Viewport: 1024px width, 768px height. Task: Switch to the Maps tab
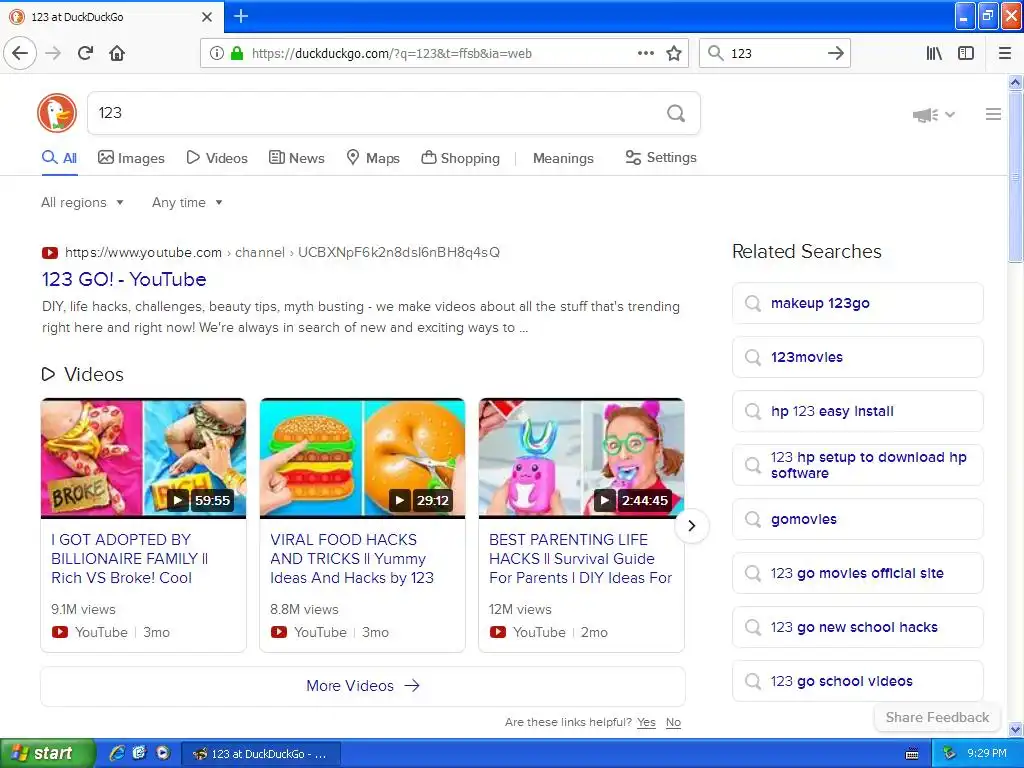tap(373, 158)
